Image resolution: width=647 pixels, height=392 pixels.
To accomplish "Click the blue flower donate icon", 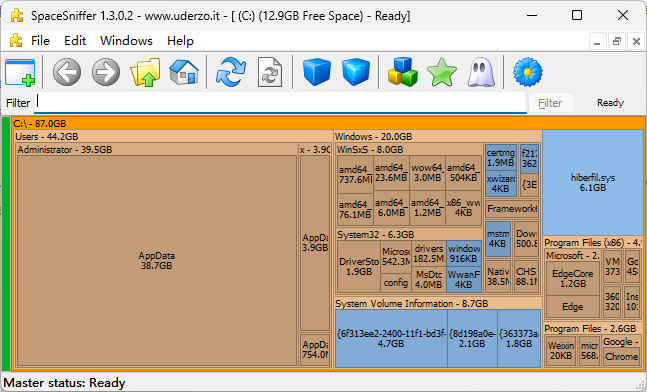I will [527, 72].
